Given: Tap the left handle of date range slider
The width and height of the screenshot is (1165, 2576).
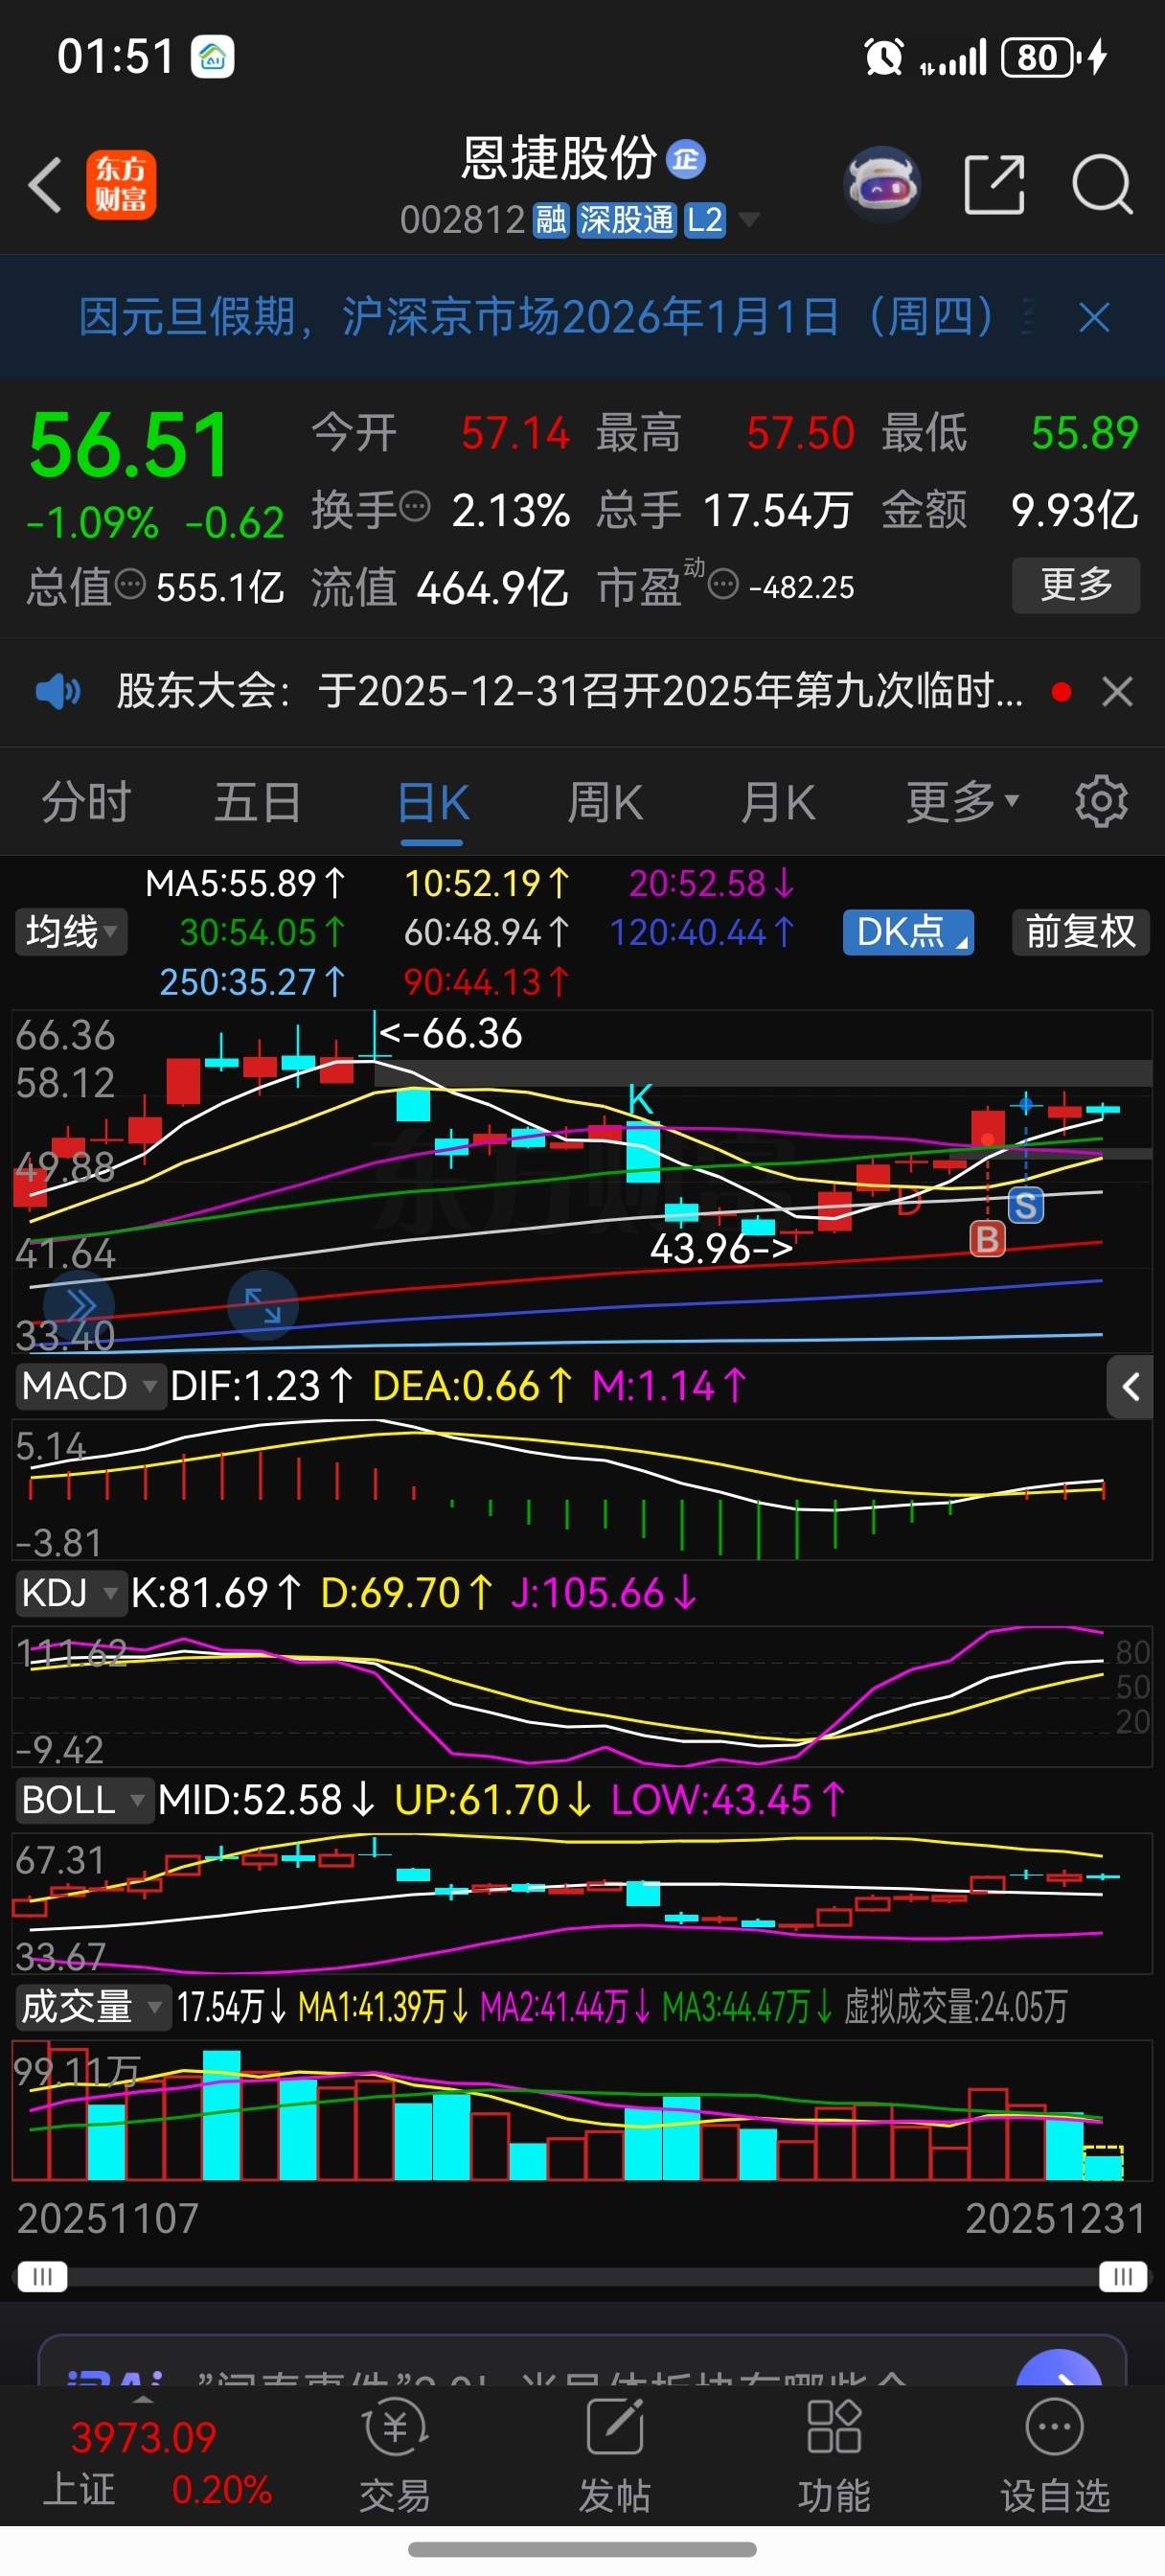Looking at the screenshot, I should click(x=42, y=2277).
